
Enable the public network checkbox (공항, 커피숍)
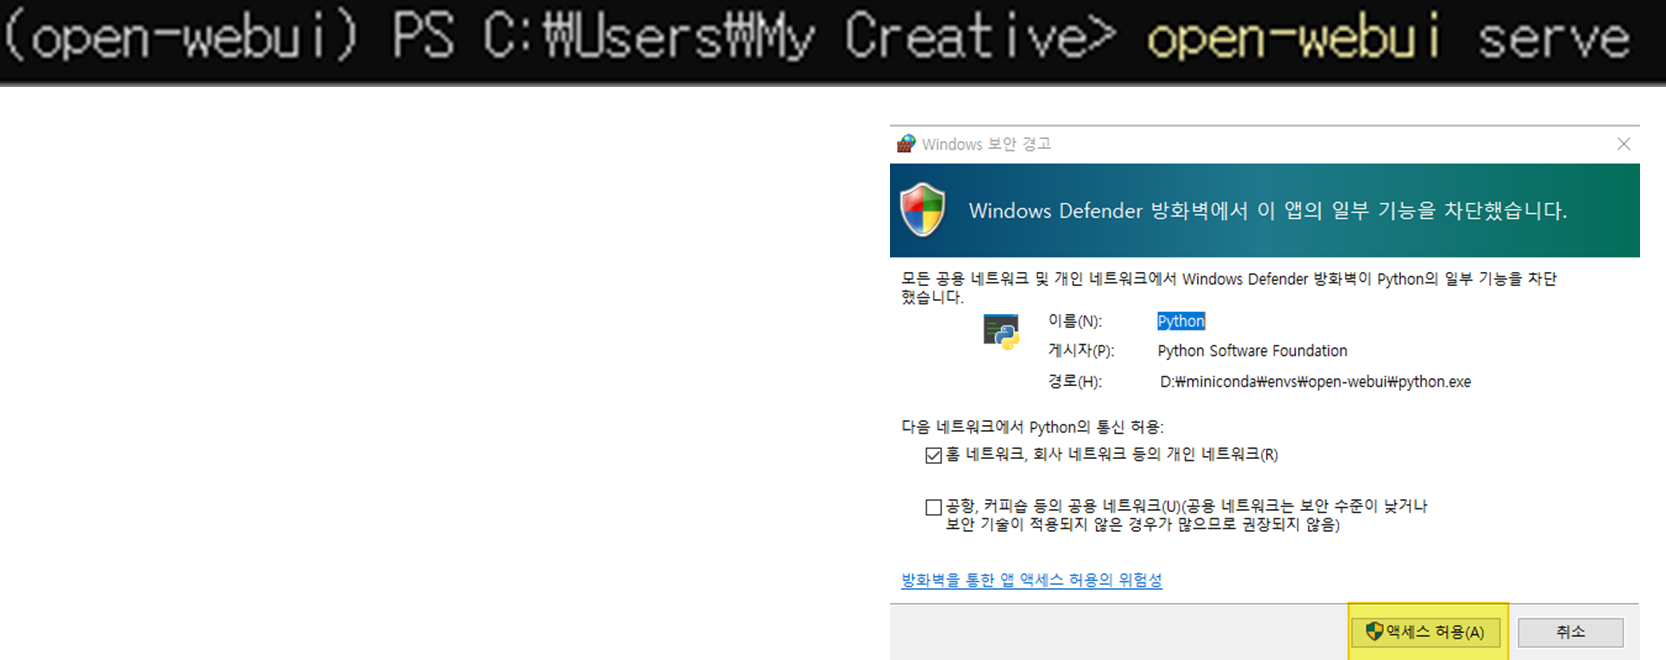pyautogui.click(x=934, y=507)
